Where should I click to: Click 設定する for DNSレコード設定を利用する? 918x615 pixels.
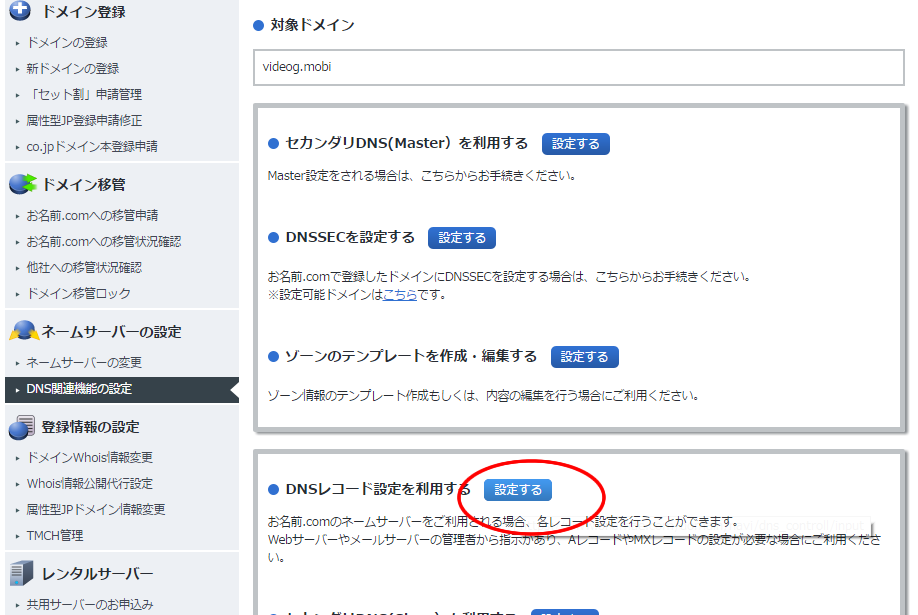point(518,490)
